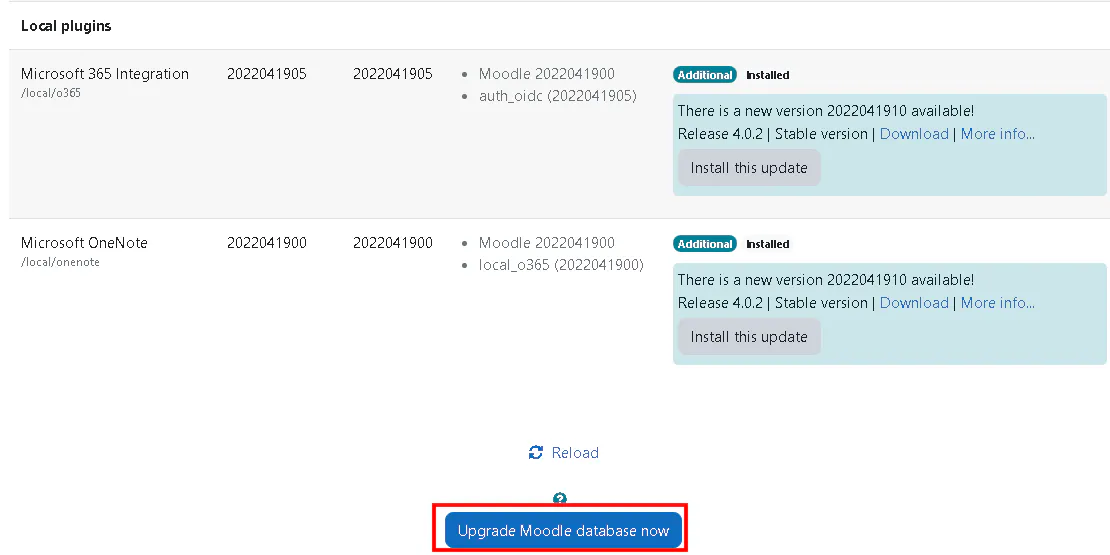
Task: Select new version 2022041910 notice in Microsoft 365 row
Action: click(x=826, y=111)
